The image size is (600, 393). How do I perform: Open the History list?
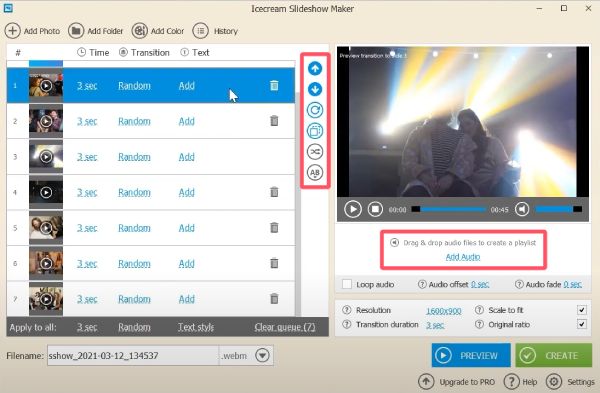click(215, 31)
